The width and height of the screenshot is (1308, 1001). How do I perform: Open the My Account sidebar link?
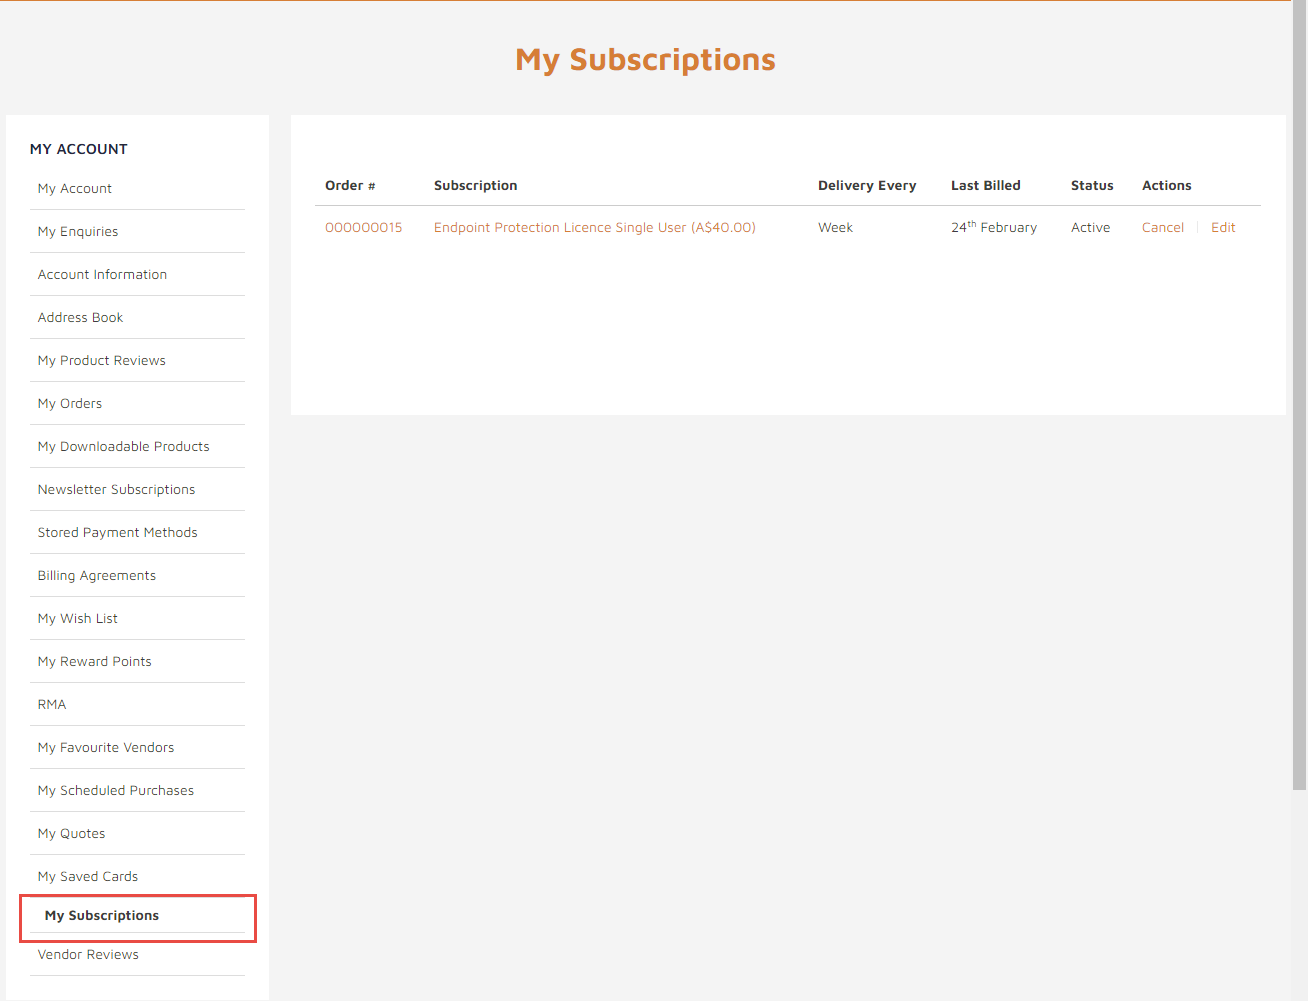click(x=75, y=188)
